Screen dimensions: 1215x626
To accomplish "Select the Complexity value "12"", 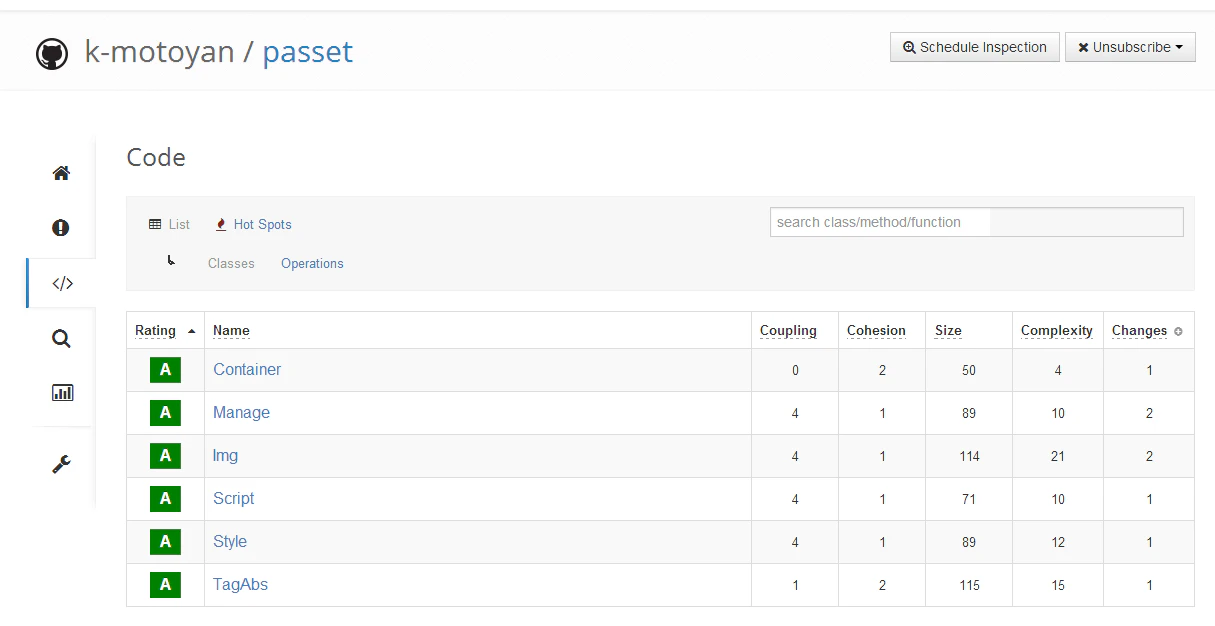I will coord(1058,542).
